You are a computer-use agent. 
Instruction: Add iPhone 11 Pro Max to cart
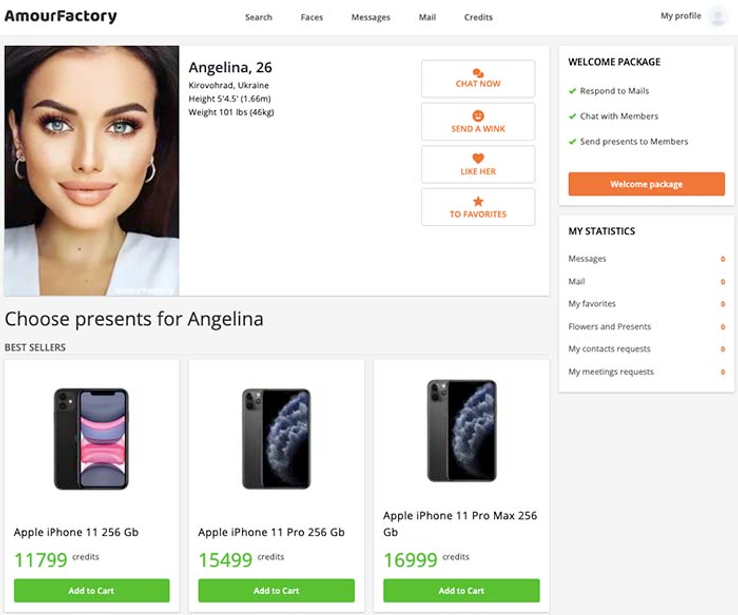(461, 590)
